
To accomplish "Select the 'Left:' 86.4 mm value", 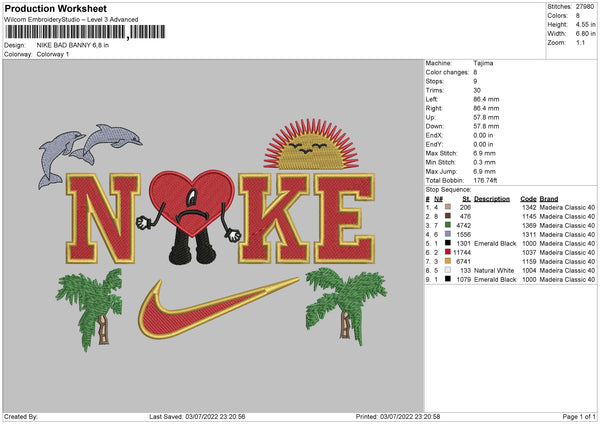I will point(486,99).
